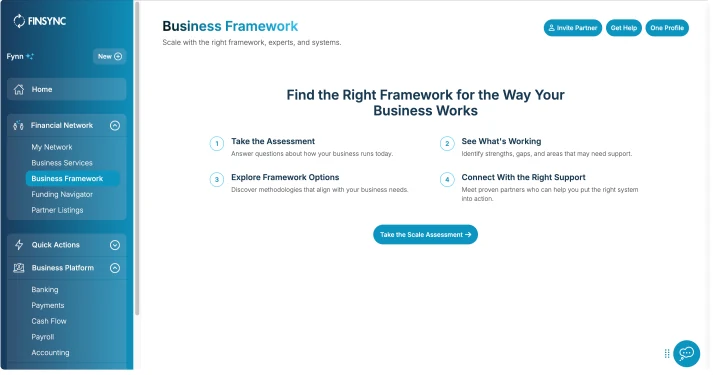Click "Connect With the Right Support" heading
This screenshot has width=713, height=375.
pos(523,177)
